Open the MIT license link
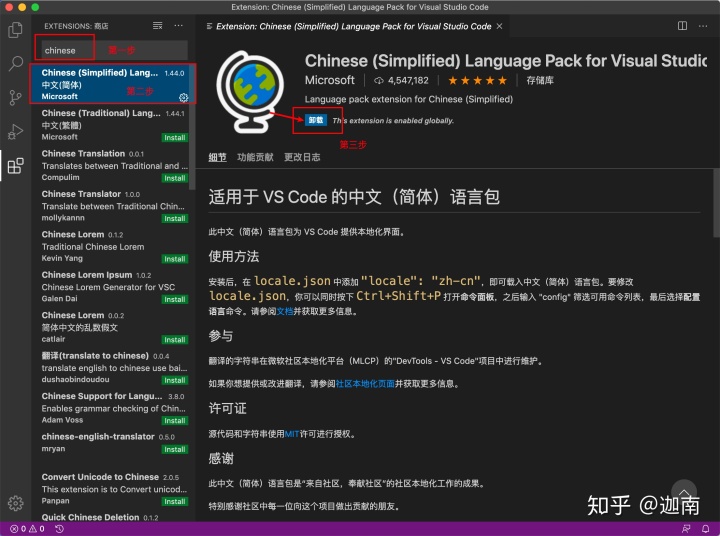 [292, 434]
